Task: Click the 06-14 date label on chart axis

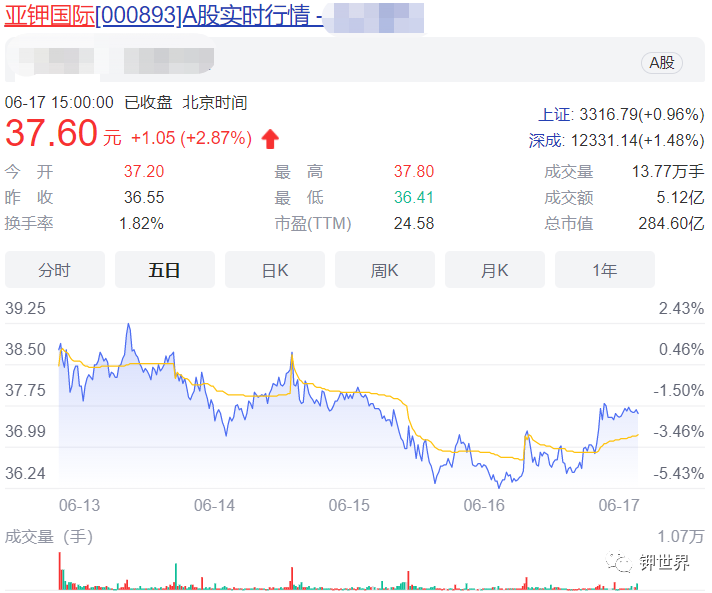Action: pyautogui.click(x=214, y=505)
